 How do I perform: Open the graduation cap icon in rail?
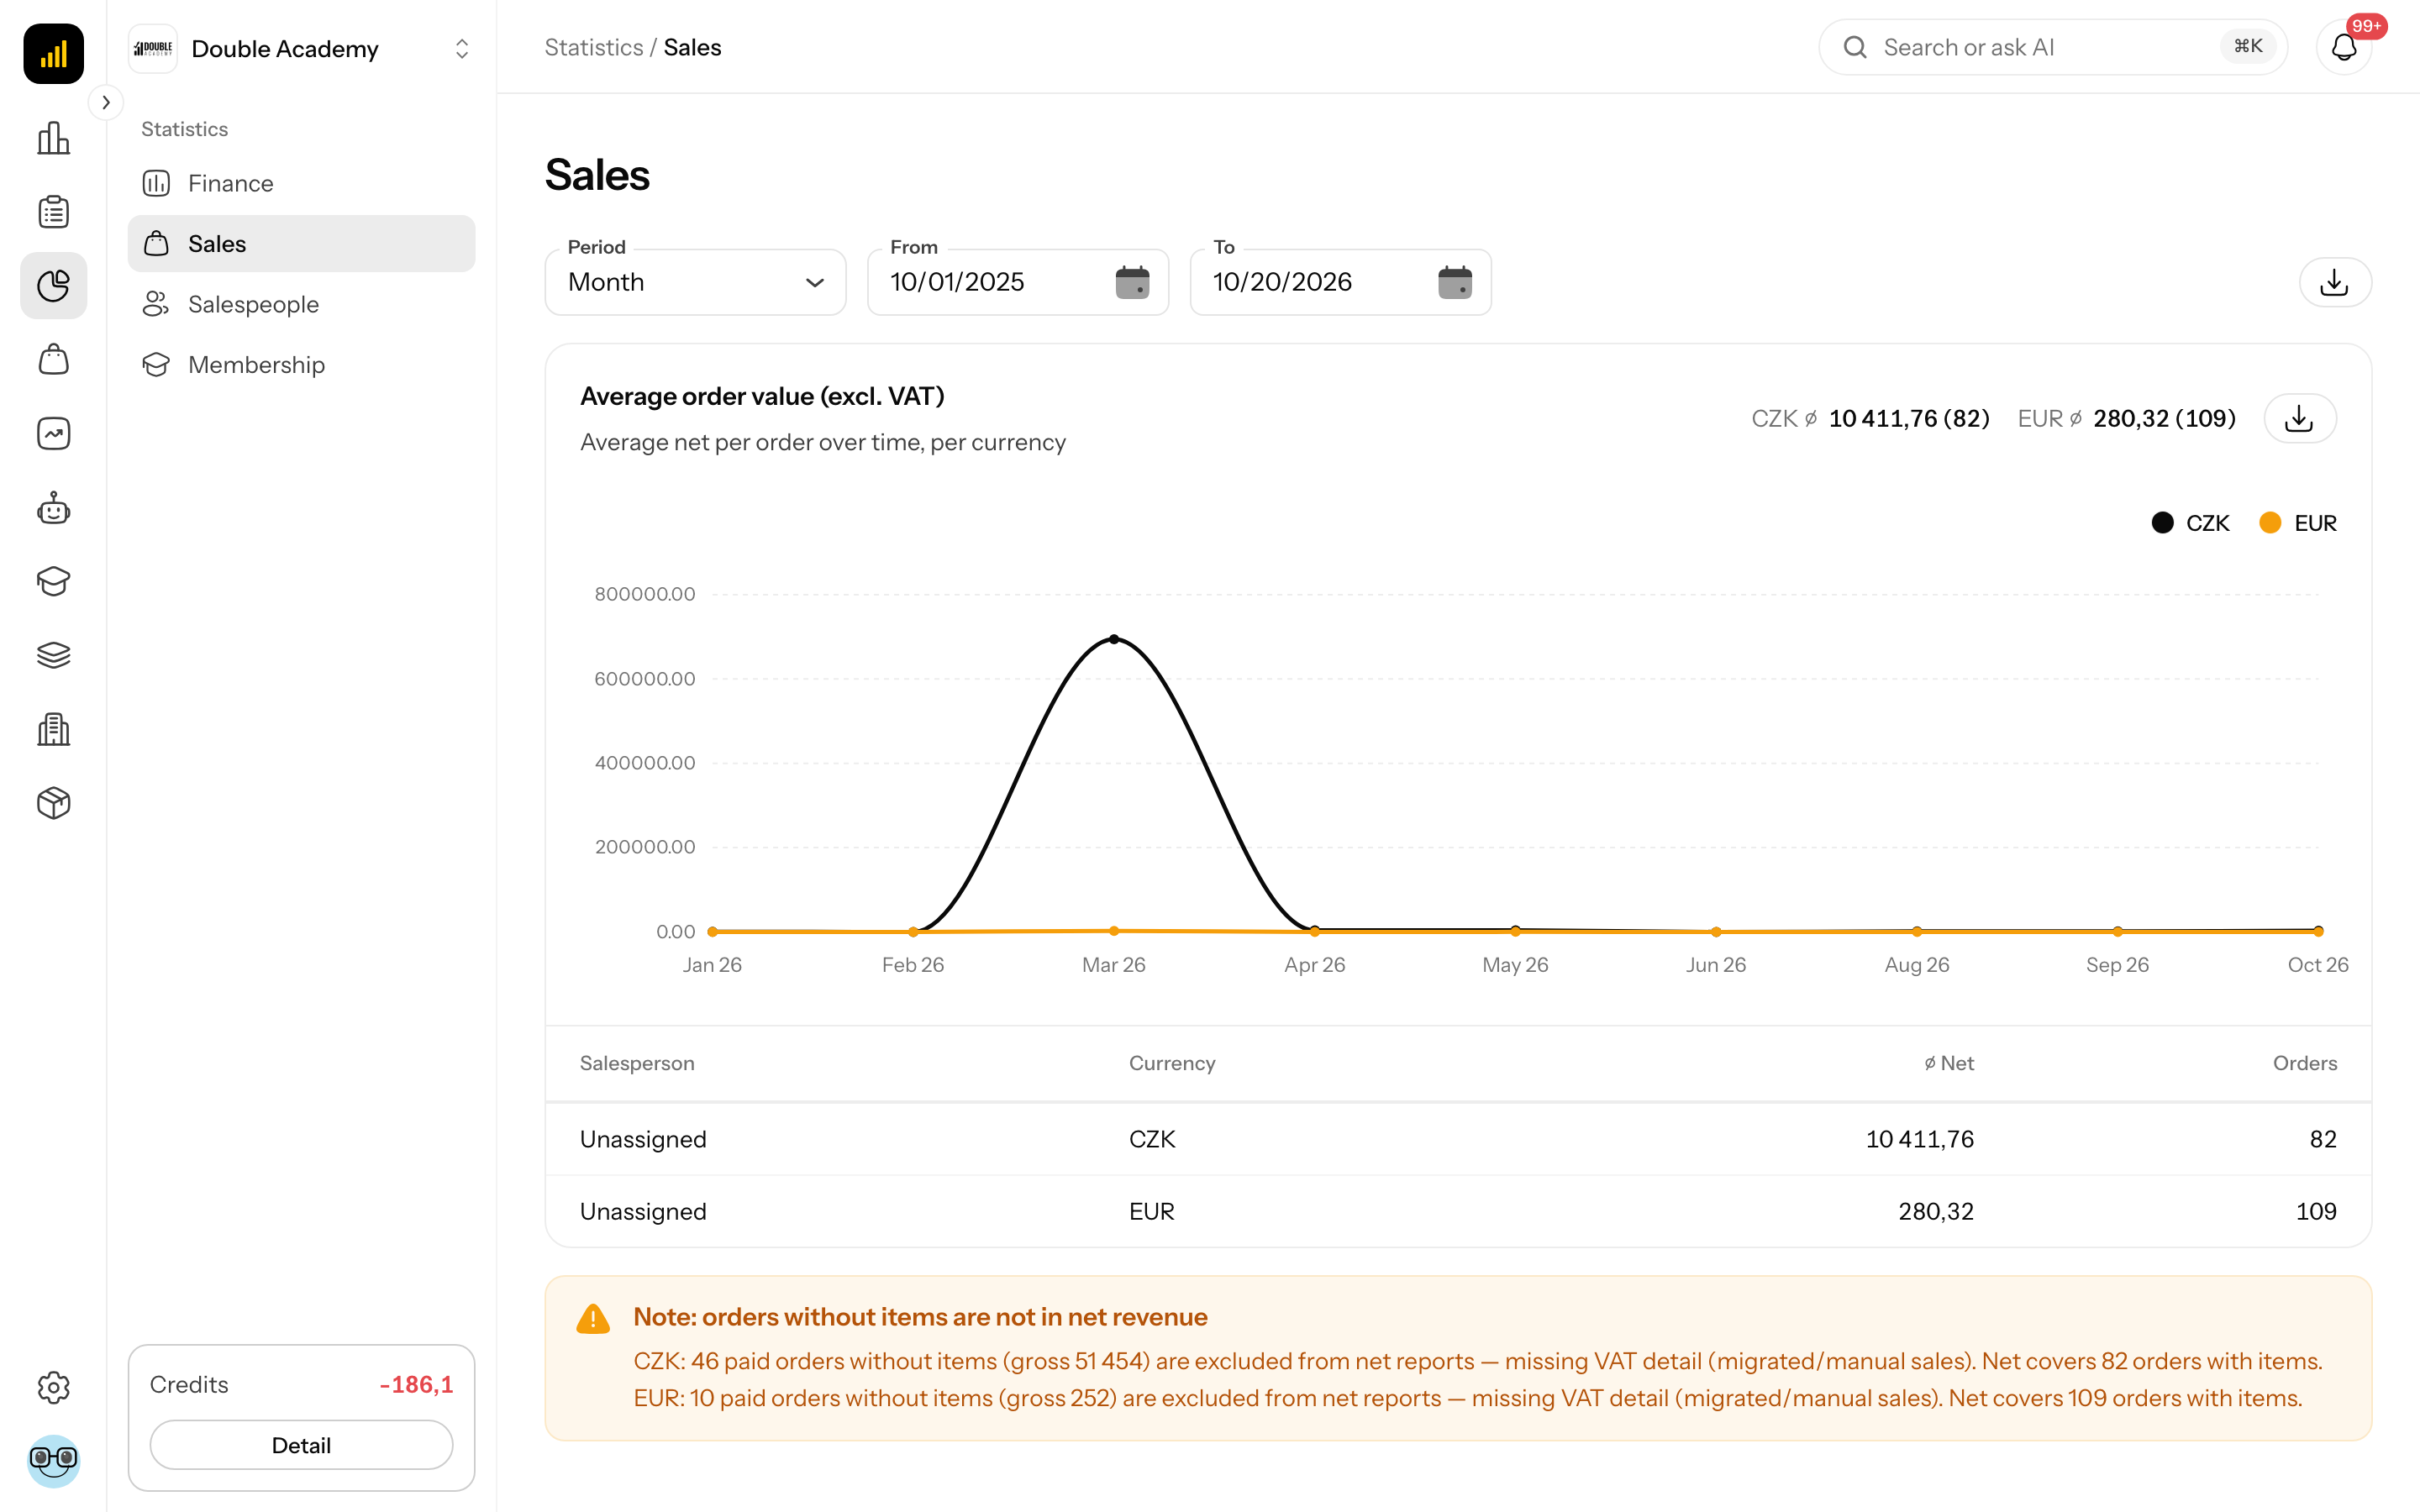point(53,582)
